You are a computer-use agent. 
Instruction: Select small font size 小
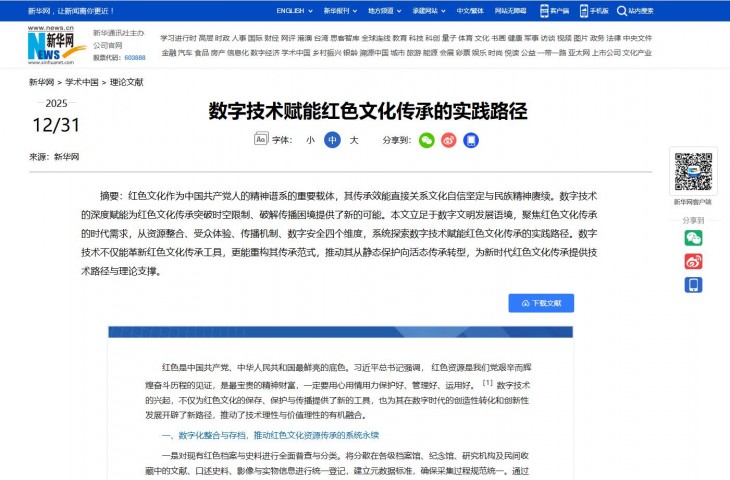310,141
